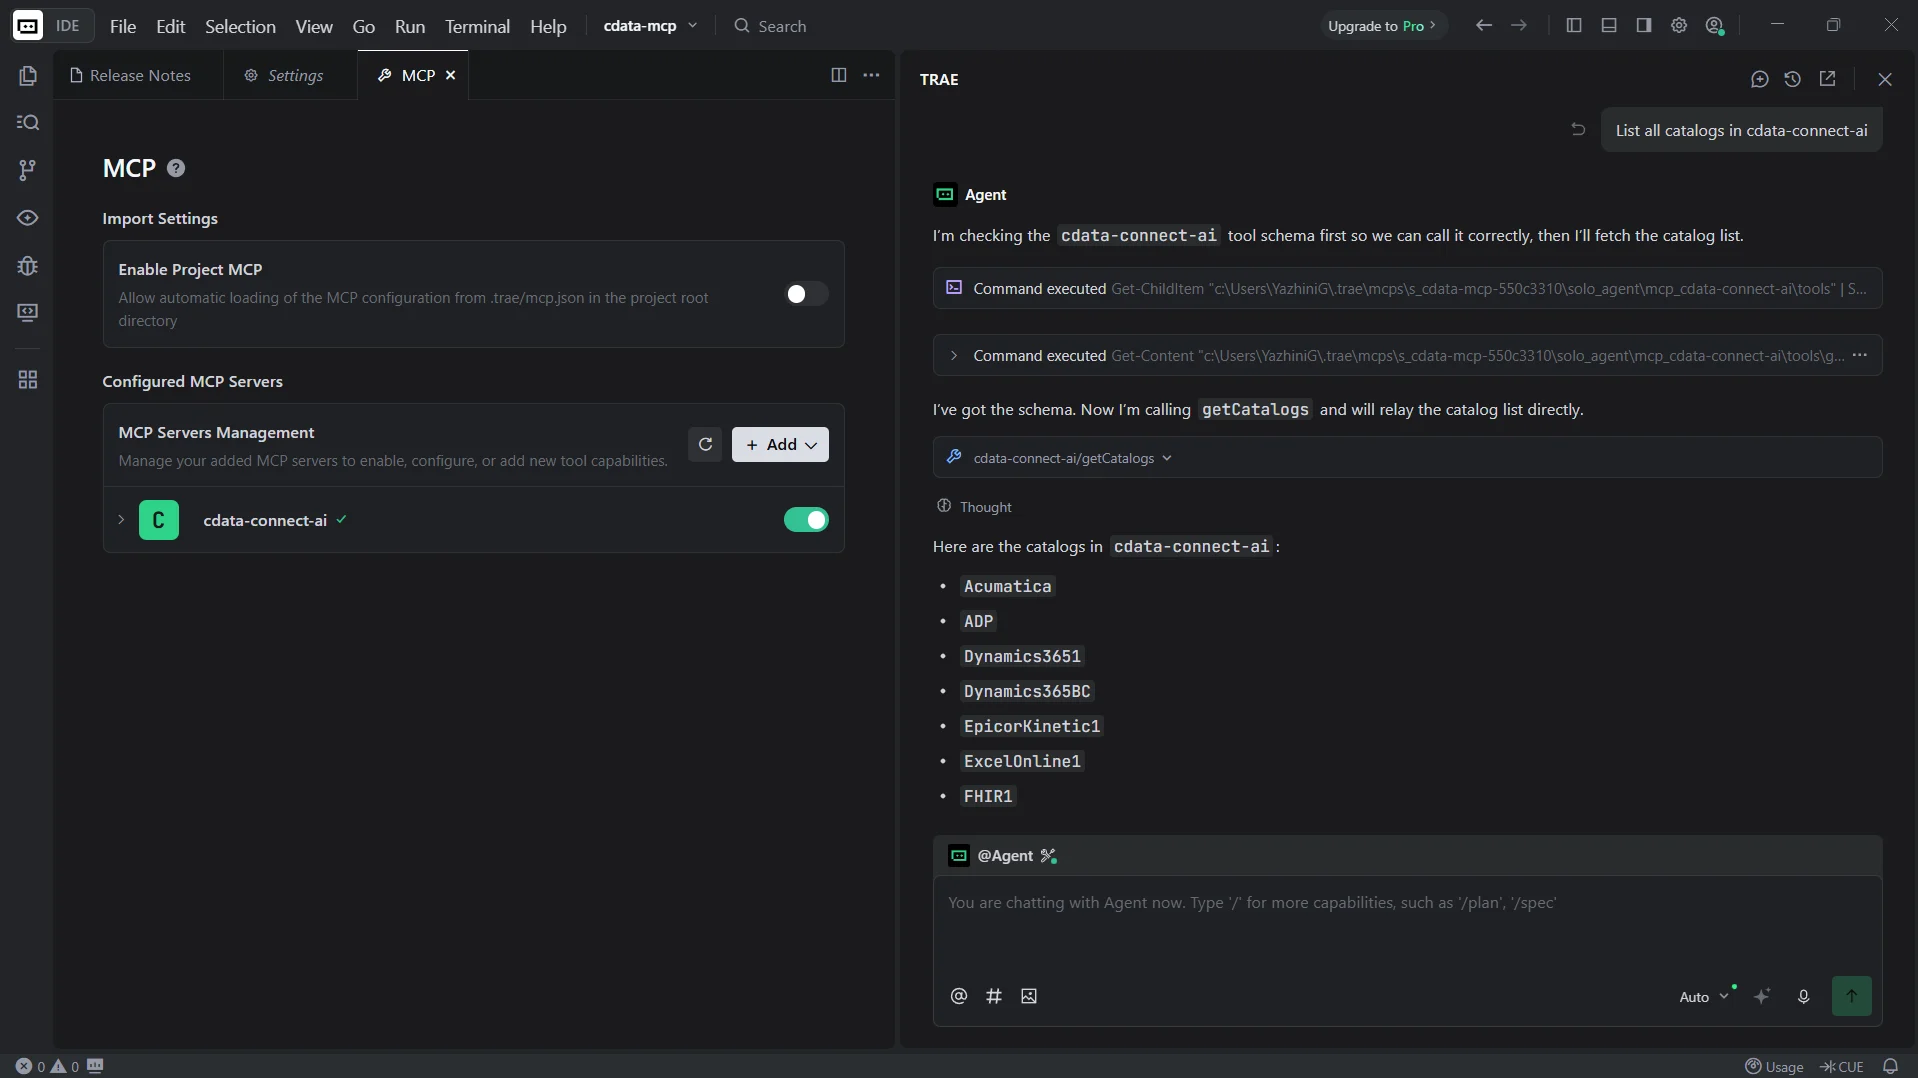Open errors and warnings status indicator
The image size is (1918, 1078).
pyautogui.click(x=47, y=1066)
